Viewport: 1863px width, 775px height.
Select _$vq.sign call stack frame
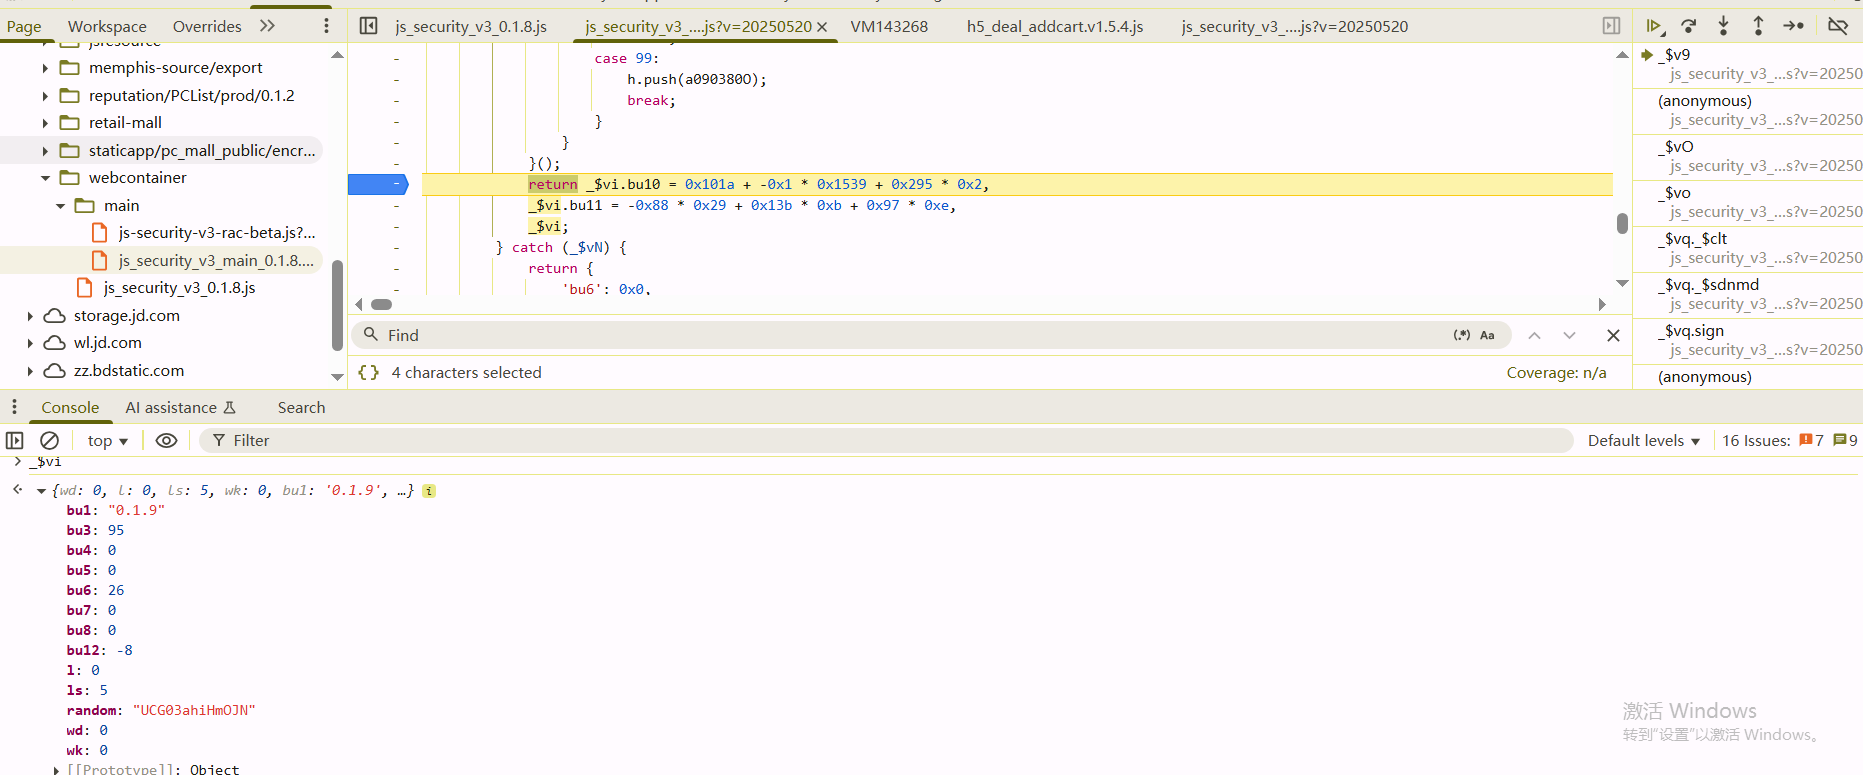coord(1694,331)
